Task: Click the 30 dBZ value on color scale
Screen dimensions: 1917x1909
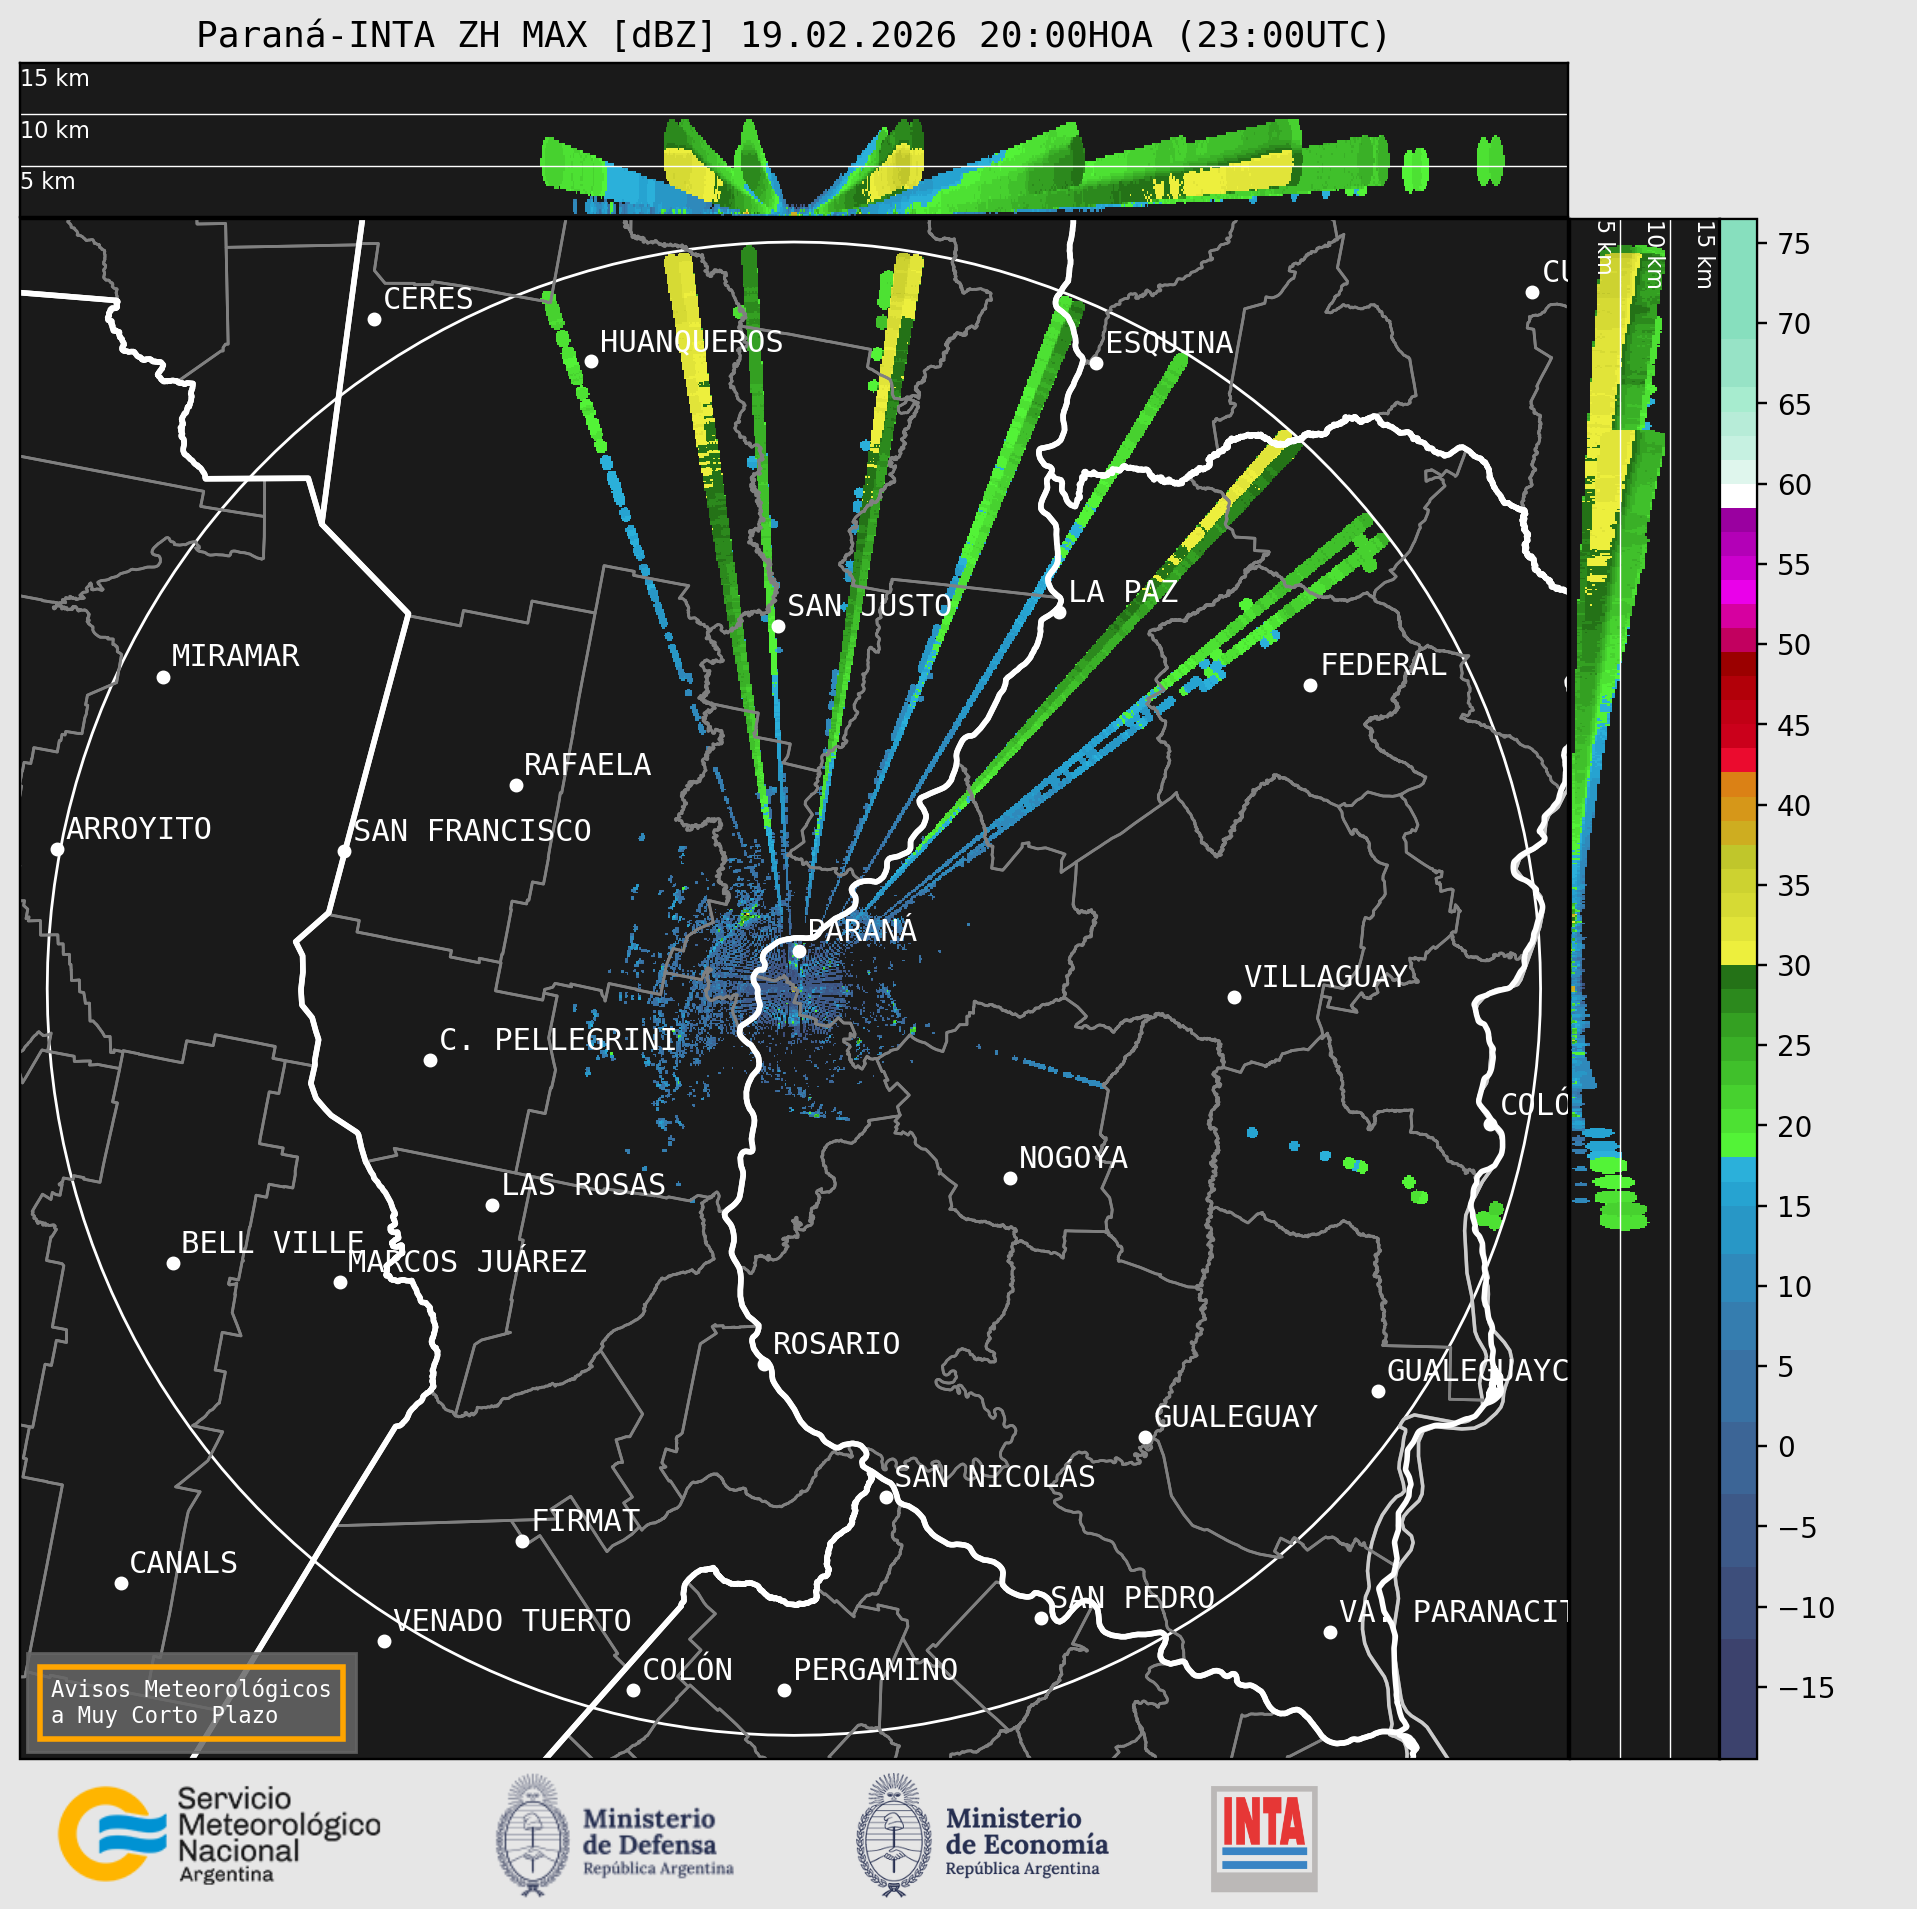Action: 1794,965
